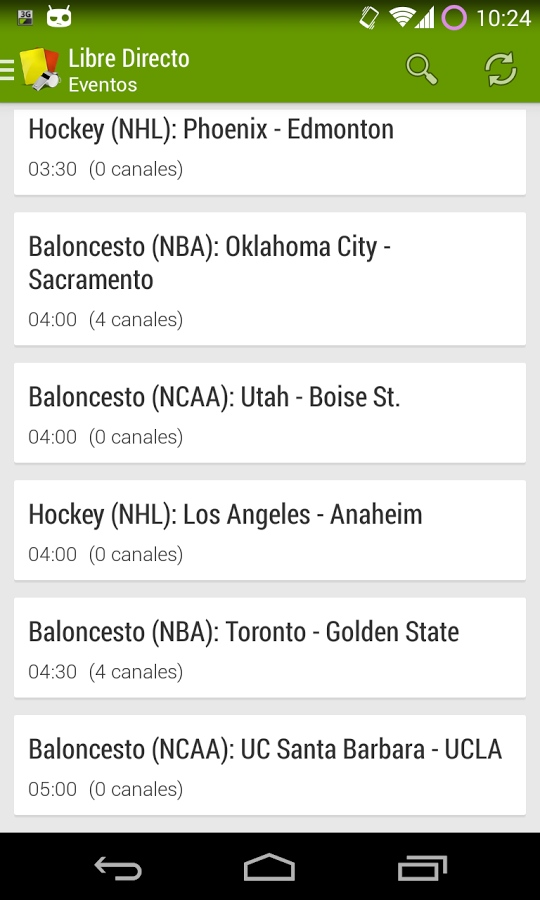The height and width of the screenshot is (900, 540).
Task: Tap the refresh events icon
Action: 500,69
